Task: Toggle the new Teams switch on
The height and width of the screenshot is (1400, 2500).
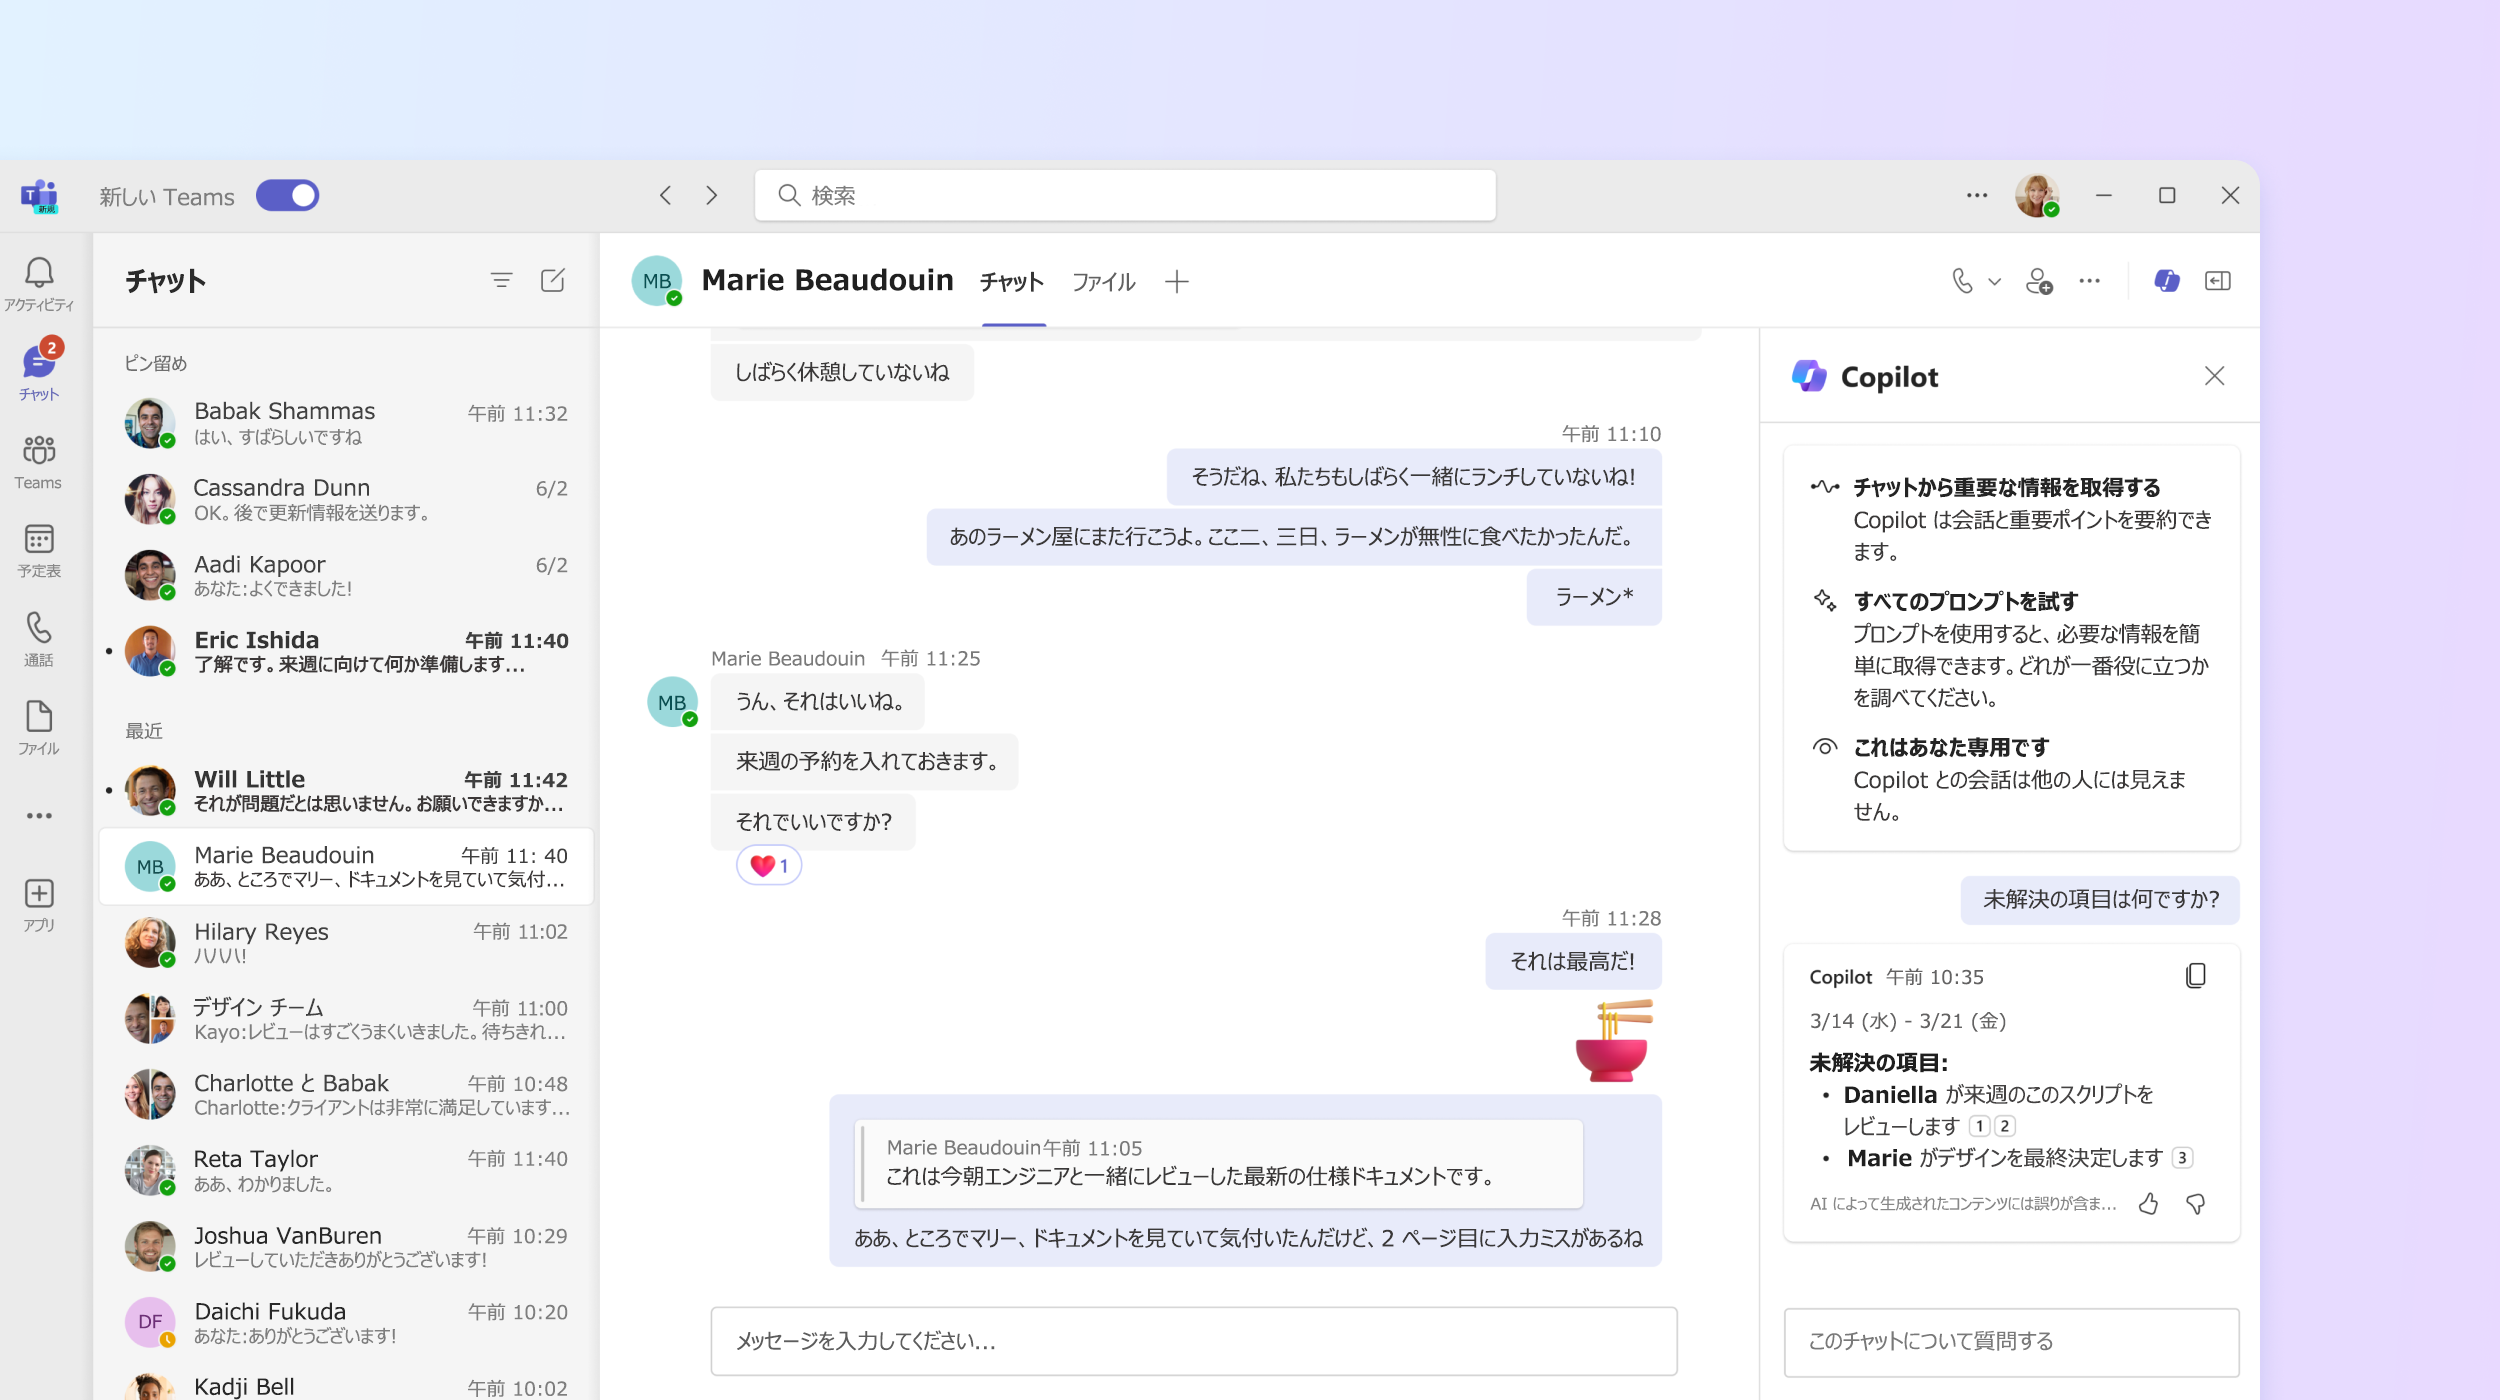Action: (x=288, y=194)
